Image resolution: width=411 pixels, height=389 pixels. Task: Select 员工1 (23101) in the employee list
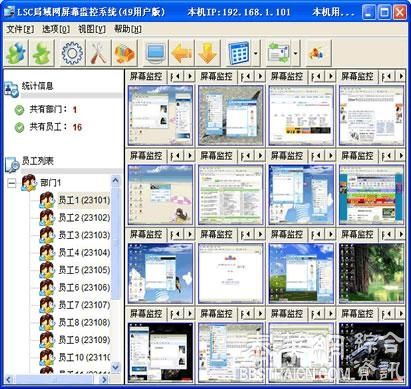point(84,200)
